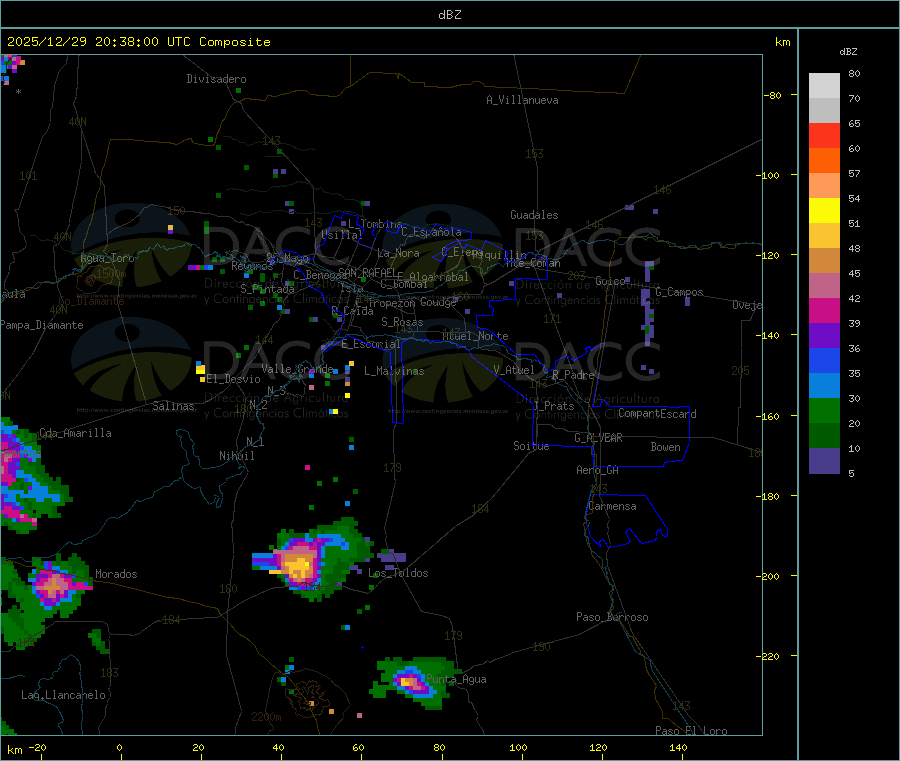Screen dimensions: 900x761
Task: Click the CompartEscard label
Action: pos(657,414)
